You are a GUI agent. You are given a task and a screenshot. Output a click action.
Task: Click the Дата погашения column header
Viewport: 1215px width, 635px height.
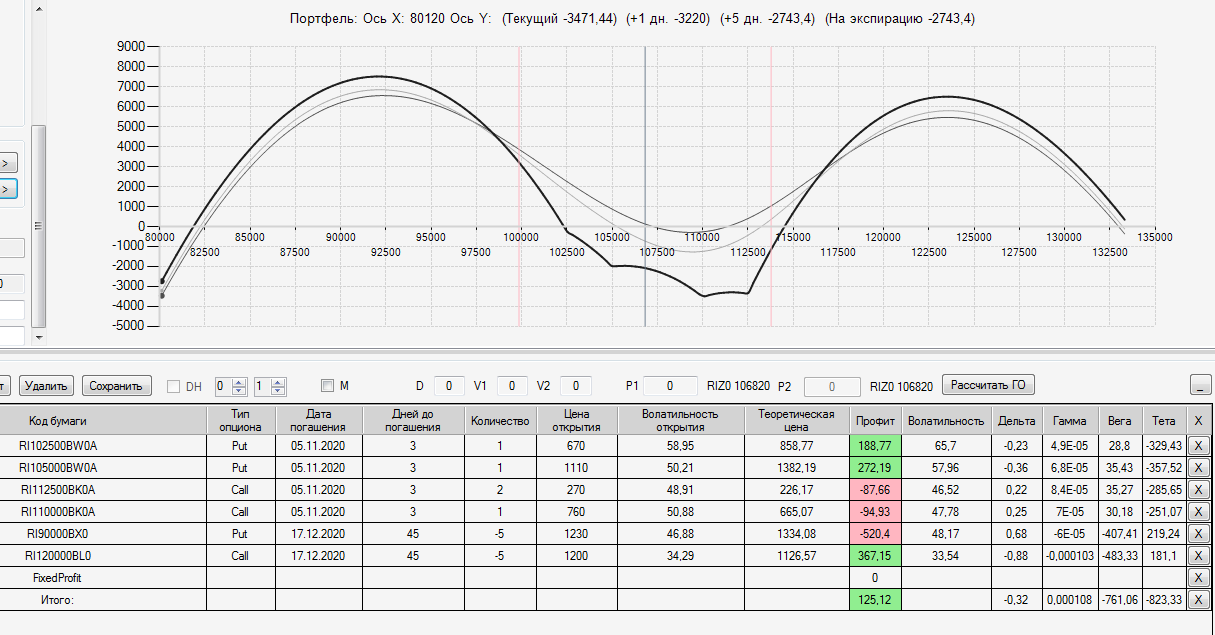point(318,420)
